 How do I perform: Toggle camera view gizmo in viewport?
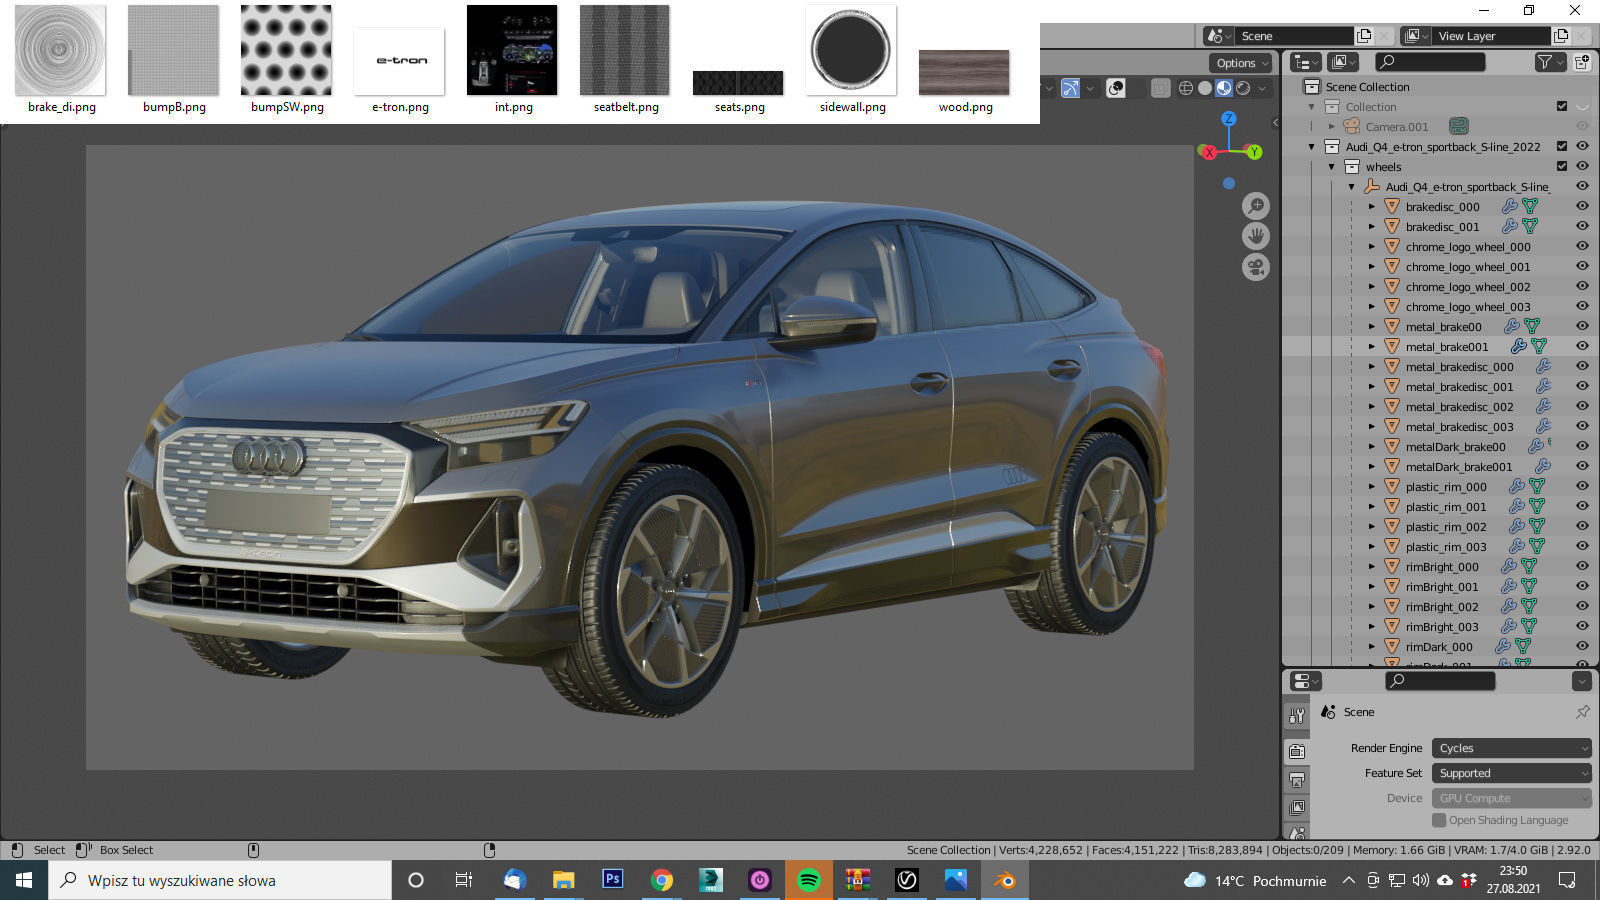point(1256,268)
